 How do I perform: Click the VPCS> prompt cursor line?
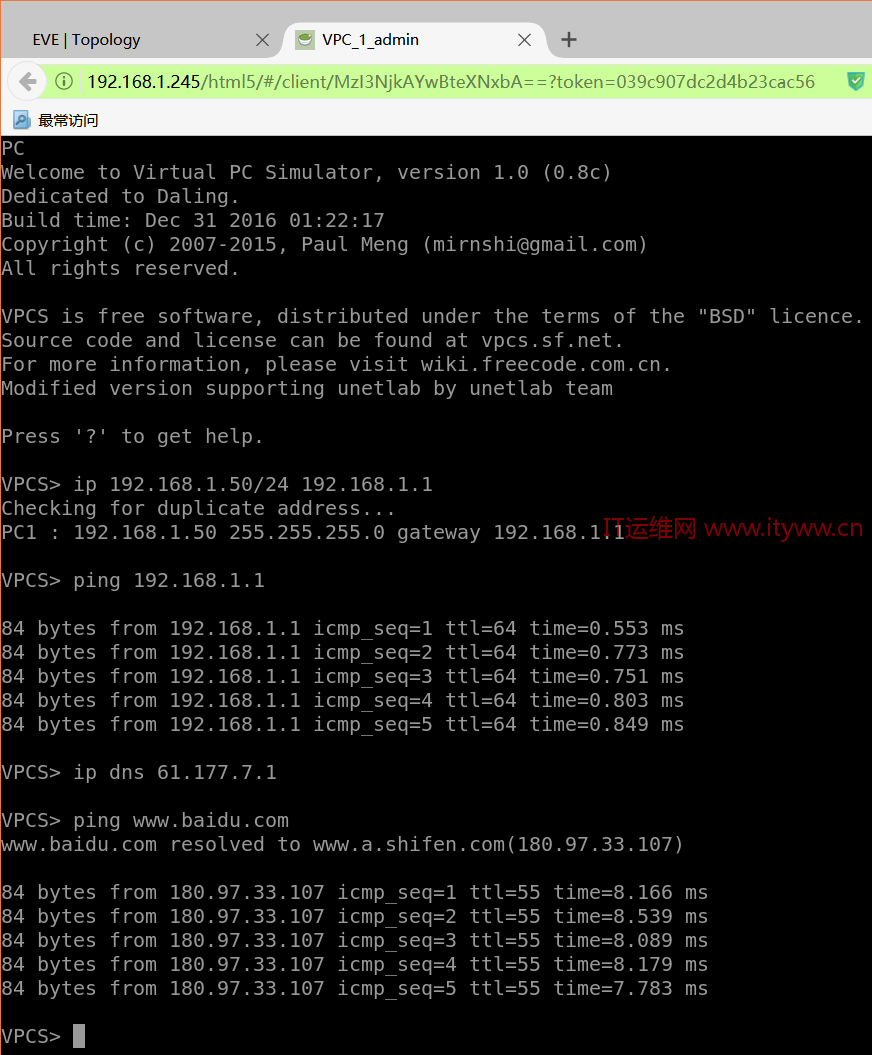tap(44, 1036)
